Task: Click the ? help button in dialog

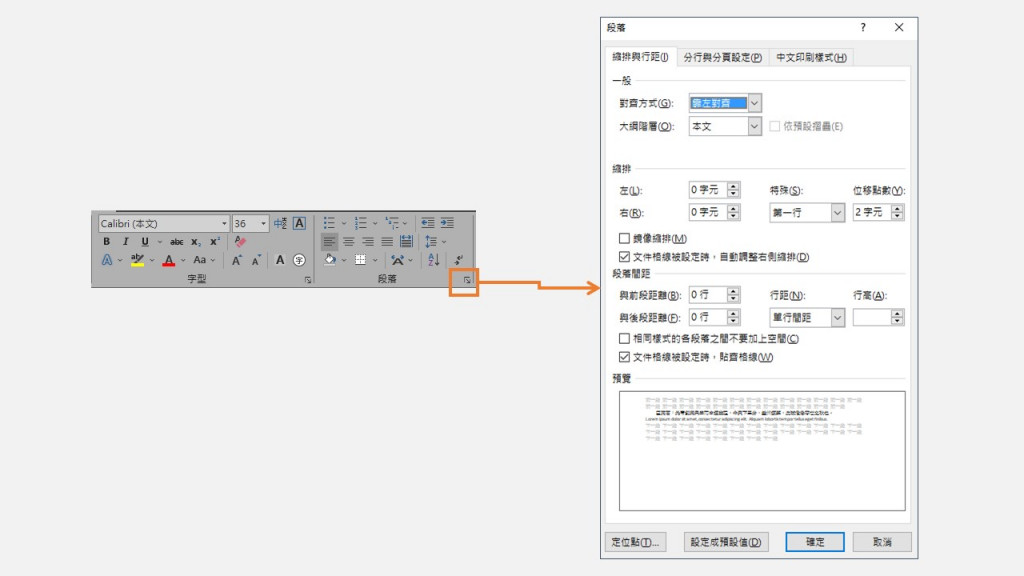Action: [863, 27]
